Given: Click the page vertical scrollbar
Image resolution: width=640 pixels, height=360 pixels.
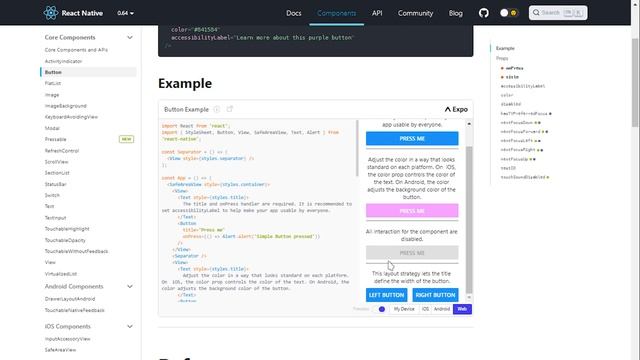Looking at the screenshot, I should 635,82.
